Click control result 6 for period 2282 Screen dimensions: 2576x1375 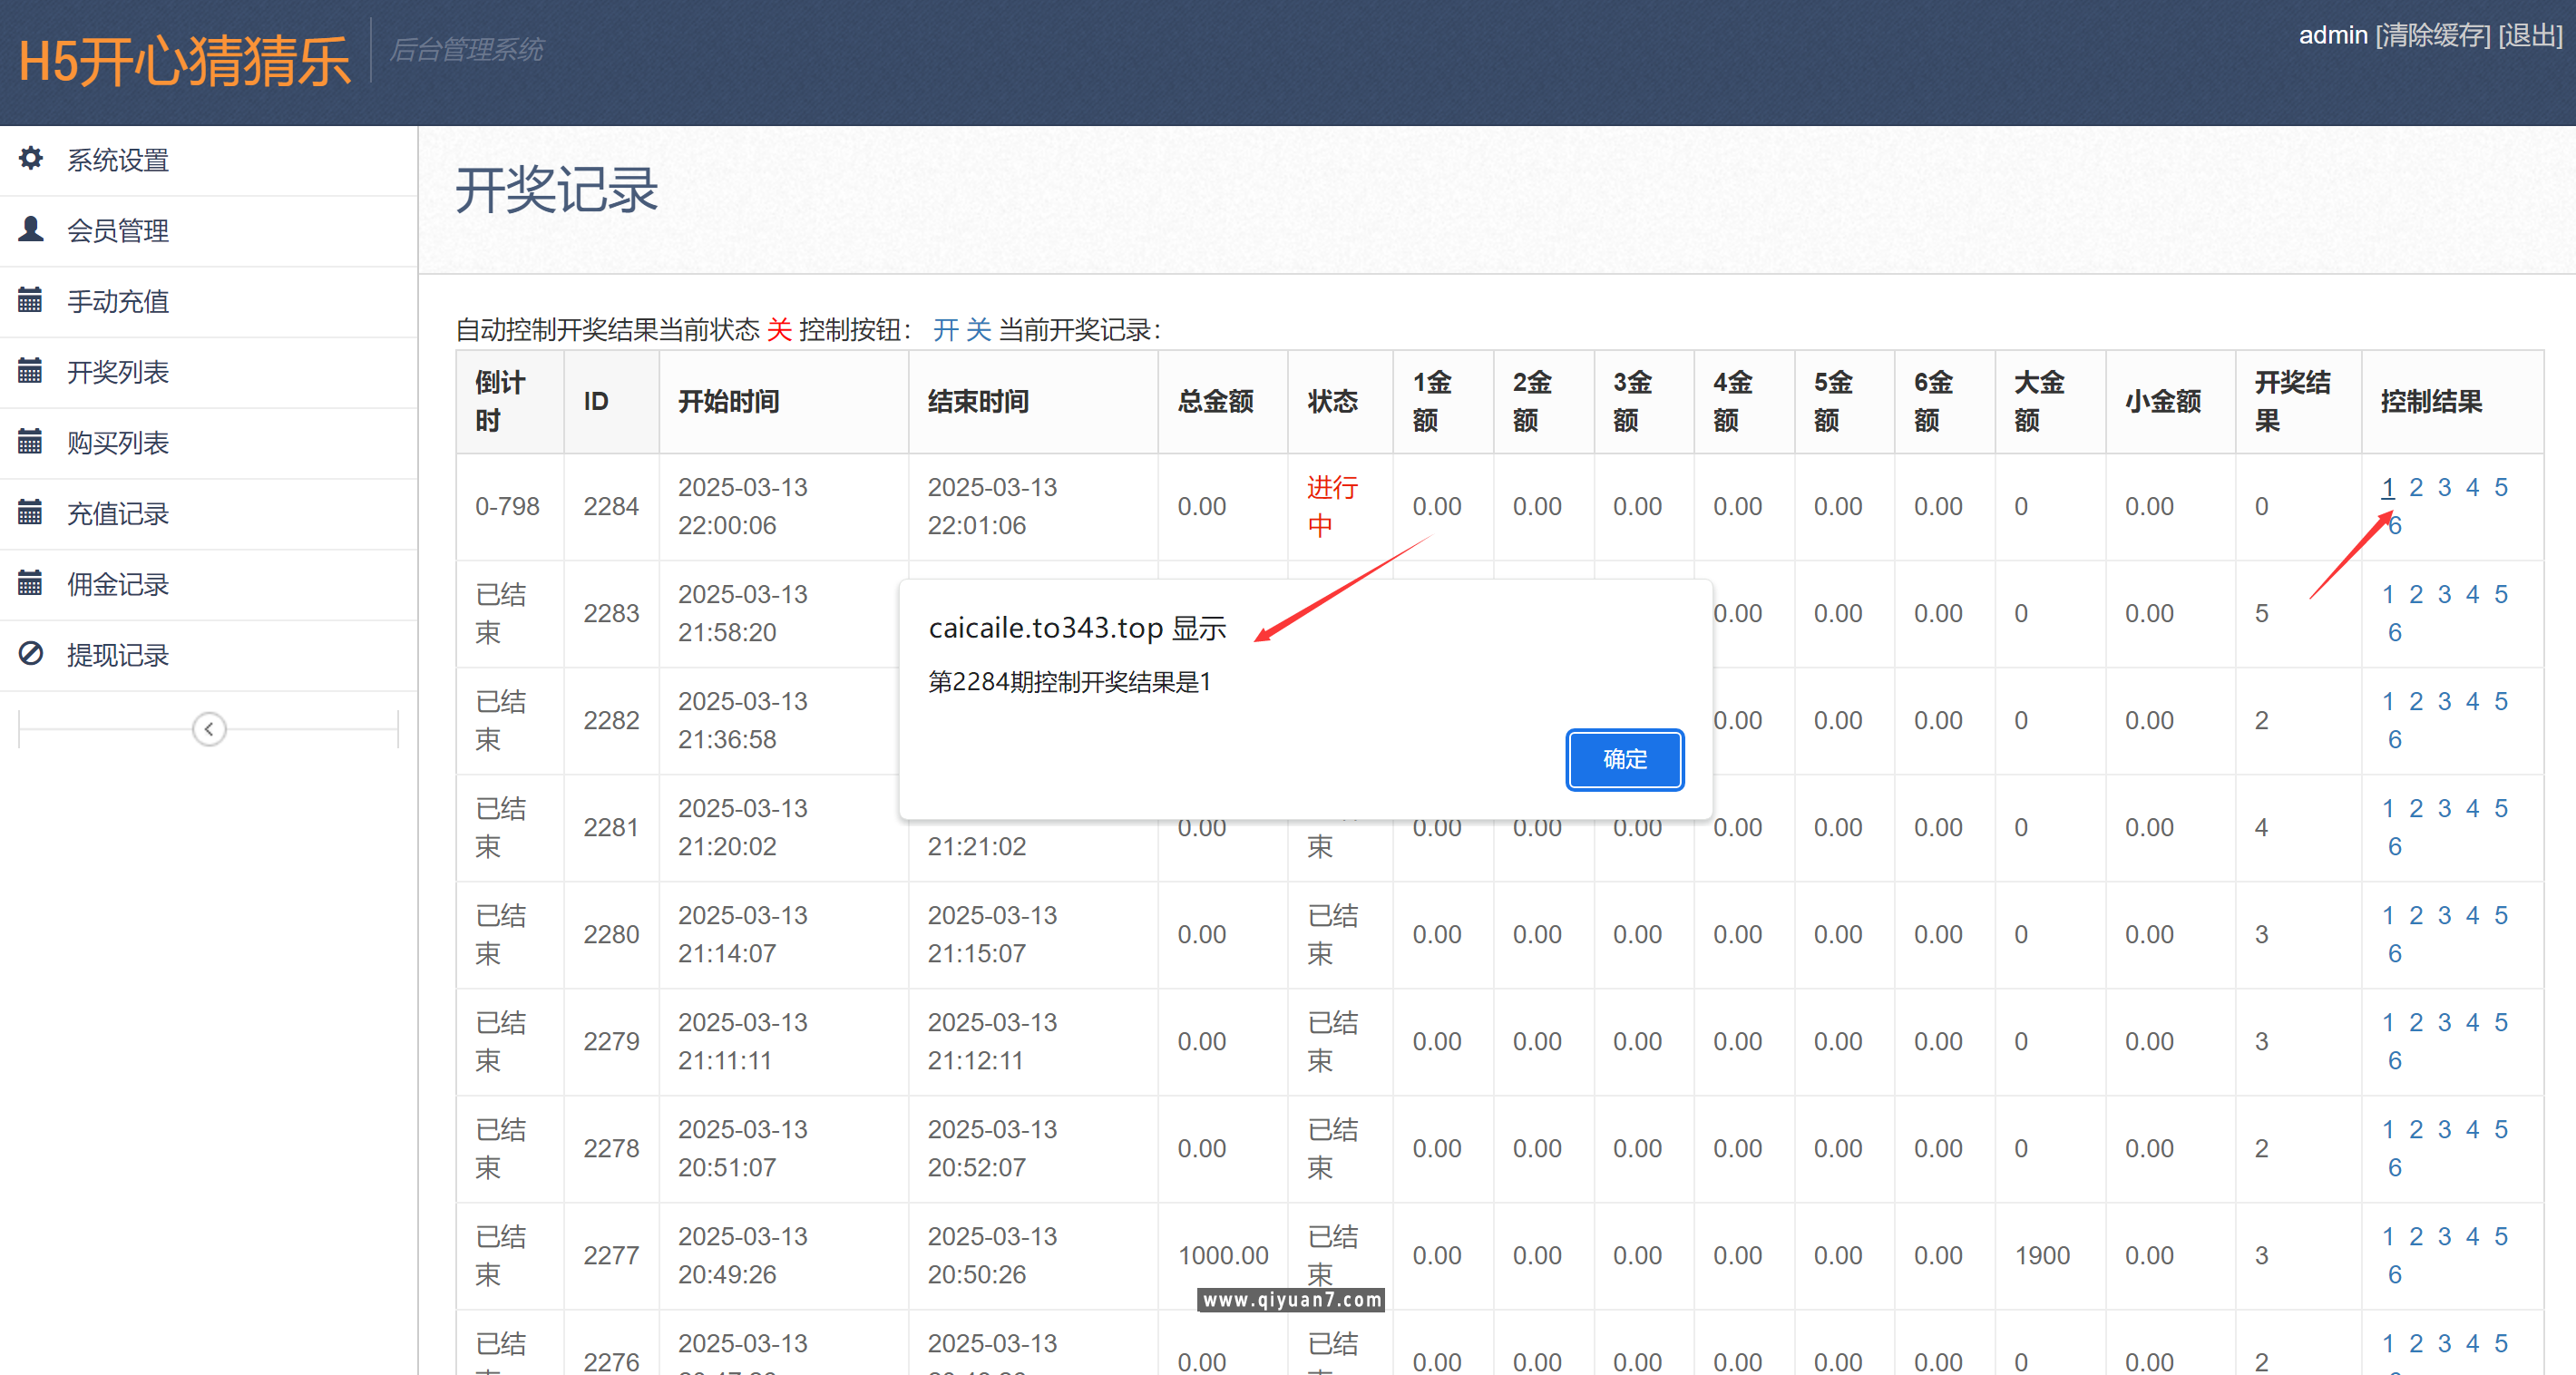(2394, 739)
